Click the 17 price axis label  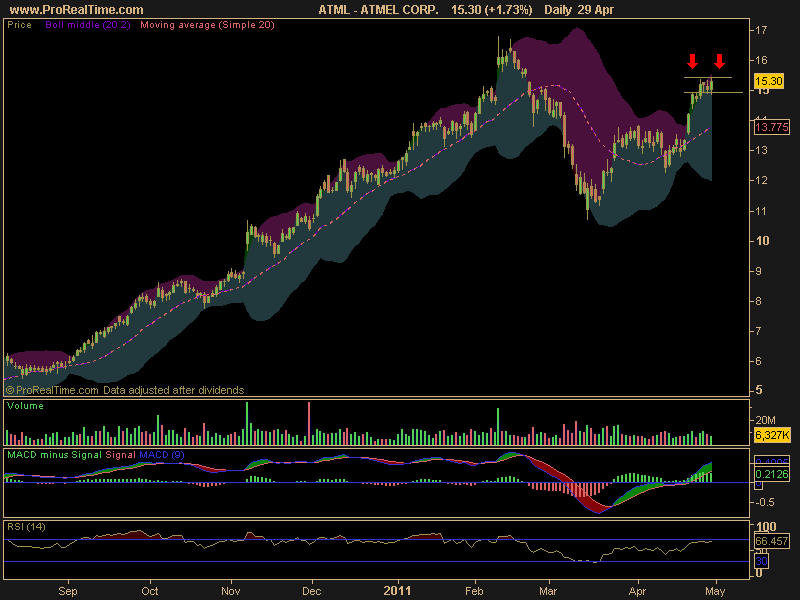(761, 30)
